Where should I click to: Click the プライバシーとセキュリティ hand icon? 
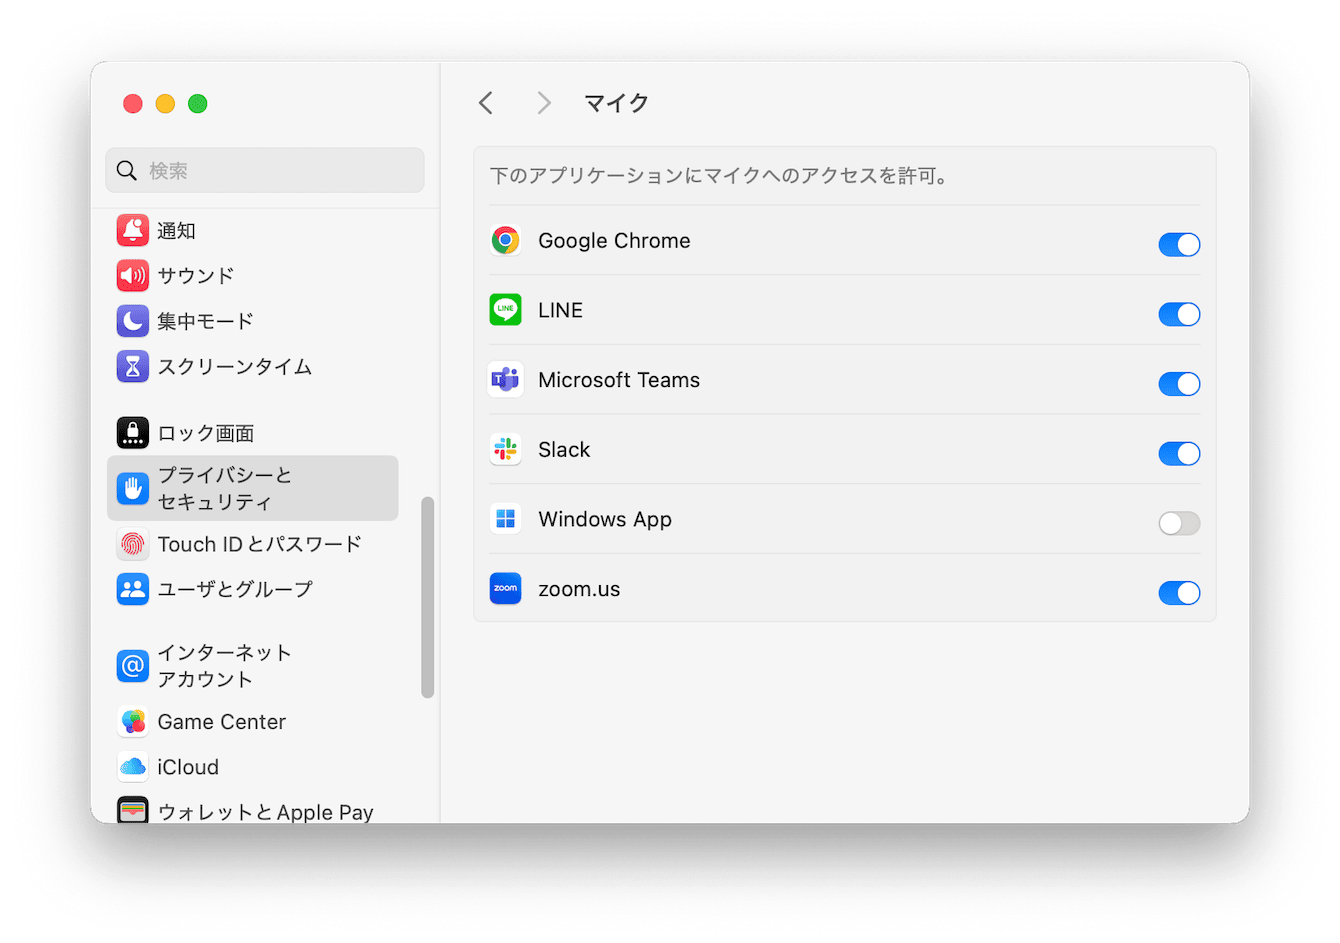(133, 488)
